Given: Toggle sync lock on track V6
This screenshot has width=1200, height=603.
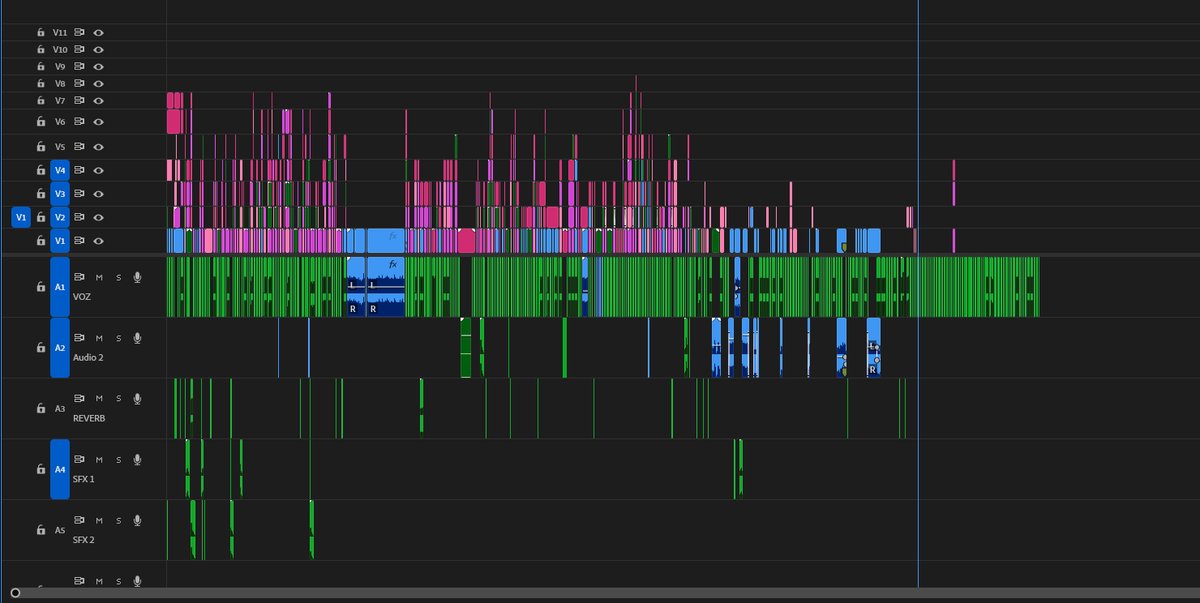Looking at the screenshot, I should coord(79,121).
